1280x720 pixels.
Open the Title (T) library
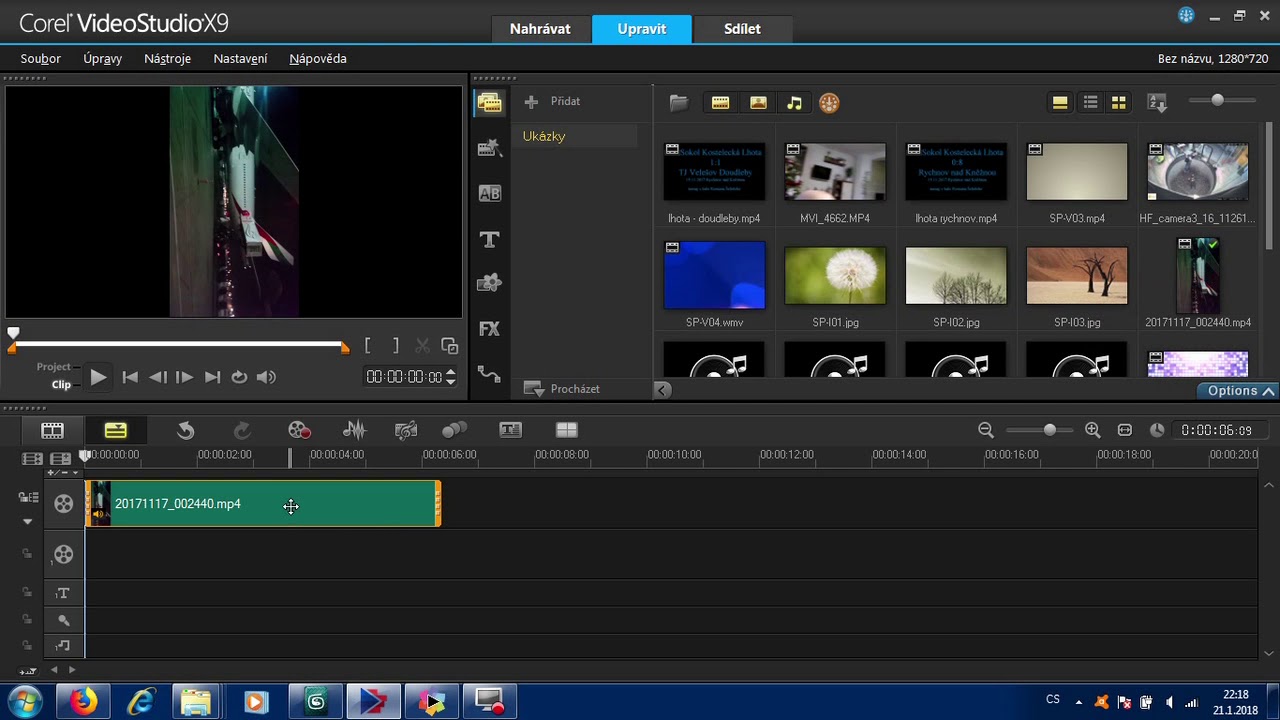(x=489, y=239)
